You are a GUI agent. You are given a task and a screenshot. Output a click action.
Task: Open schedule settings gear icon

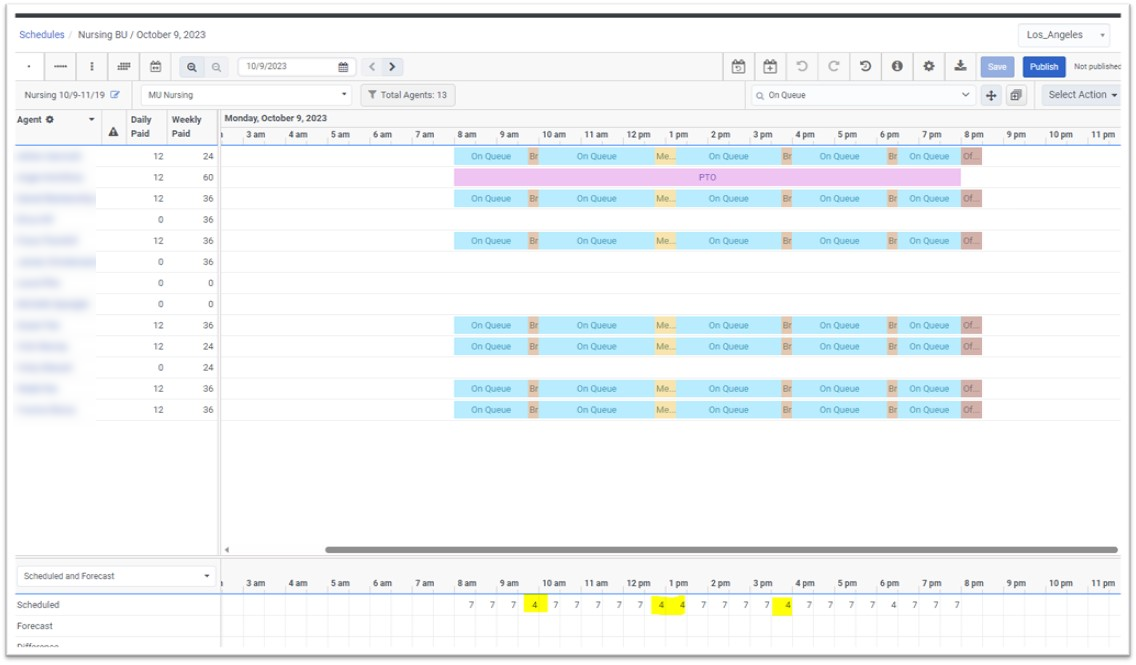pos(929,67)
